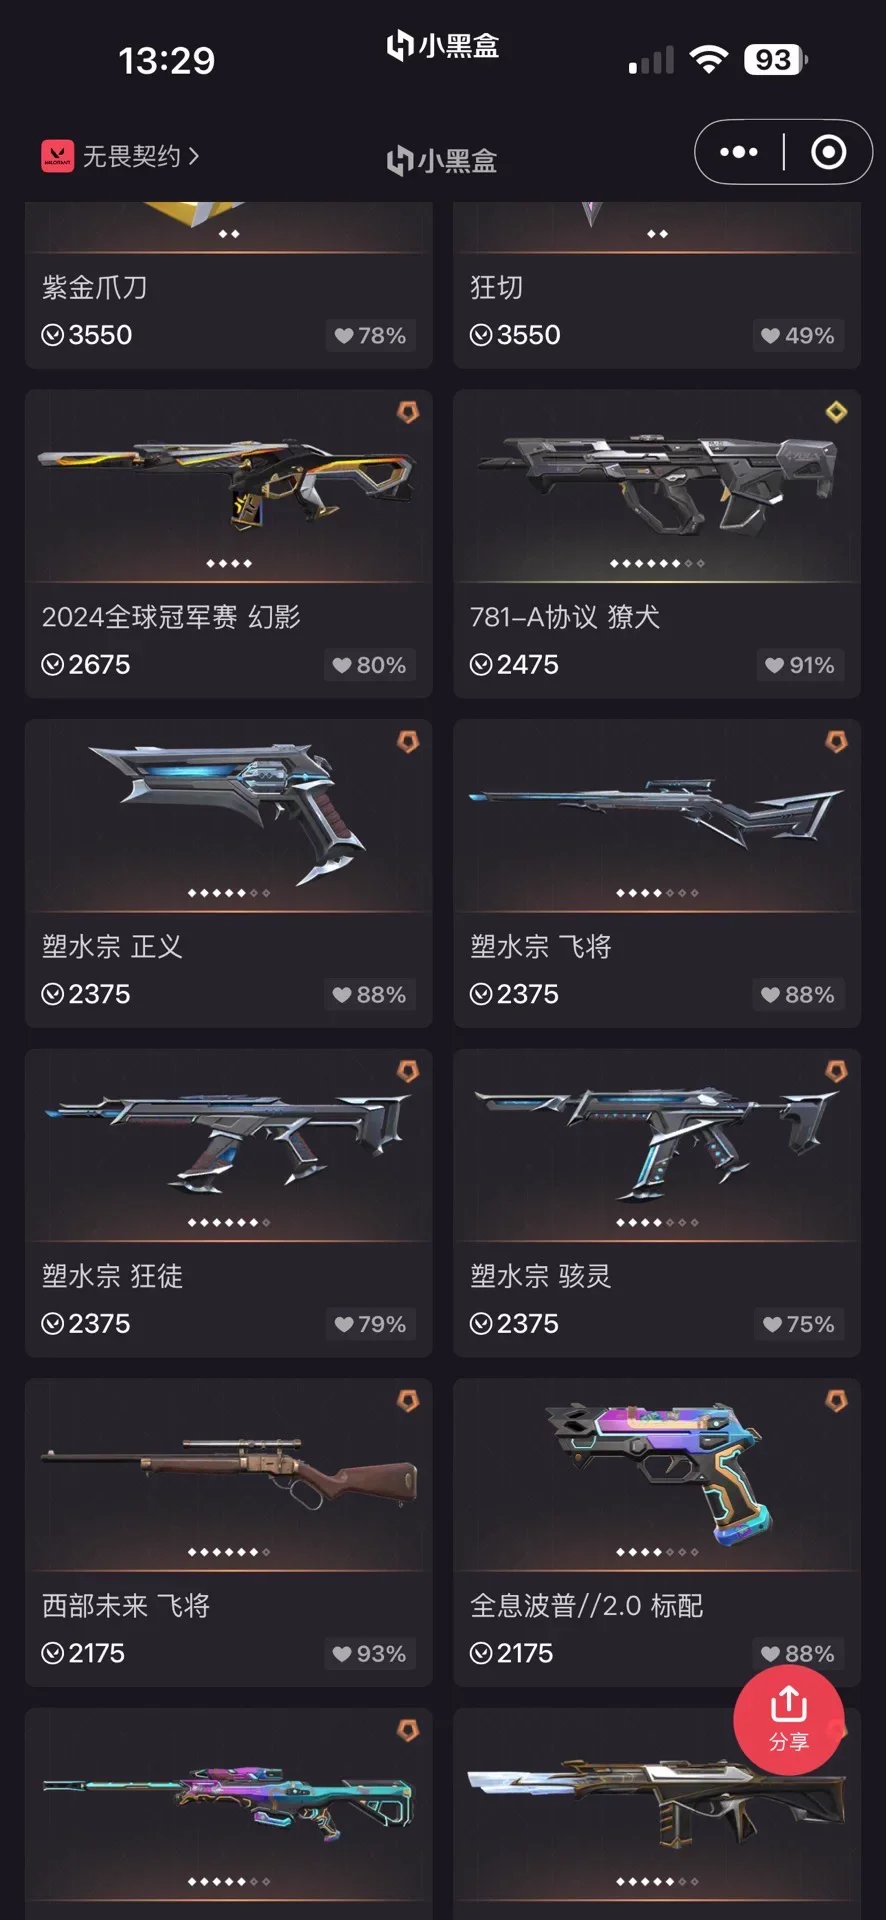Open the 2024全球冠军赛 幻影 skin image
Screen dimensions: 886x1920
tap(228, 485)
